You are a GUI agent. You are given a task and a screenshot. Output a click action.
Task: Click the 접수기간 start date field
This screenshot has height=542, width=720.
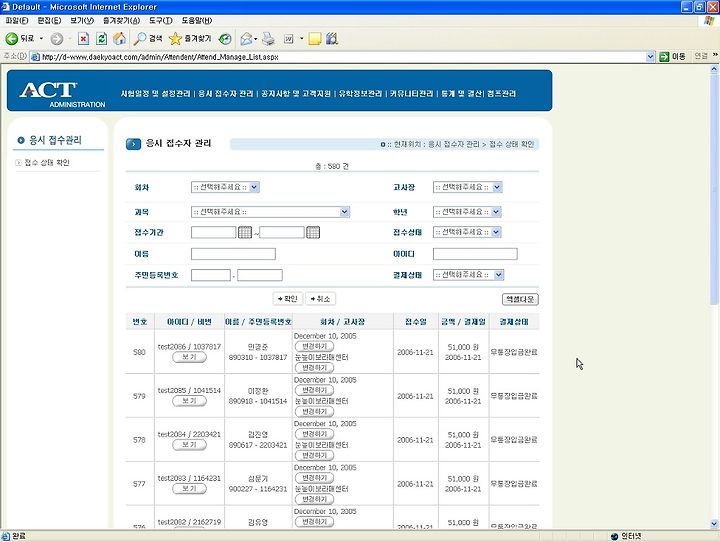click(x=214, y=232)
